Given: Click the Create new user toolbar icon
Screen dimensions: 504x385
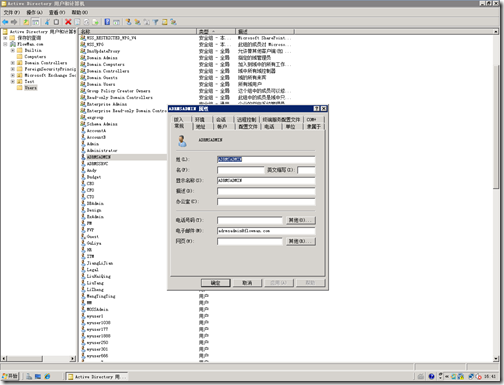Looking at the screenshot, I should (x=128, y=22).
